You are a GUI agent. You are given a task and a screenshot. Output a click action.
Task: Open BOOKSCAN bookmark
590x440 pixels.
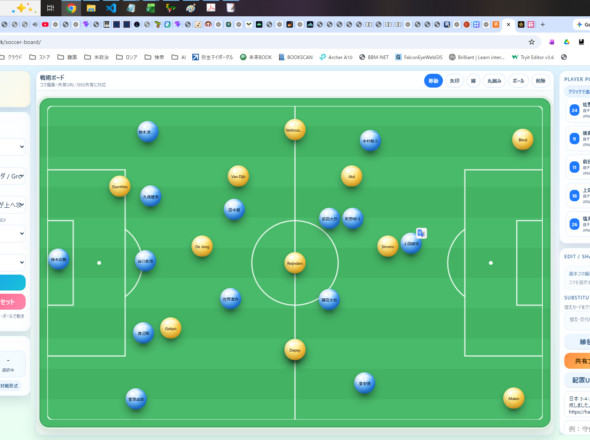click(296, 57)
